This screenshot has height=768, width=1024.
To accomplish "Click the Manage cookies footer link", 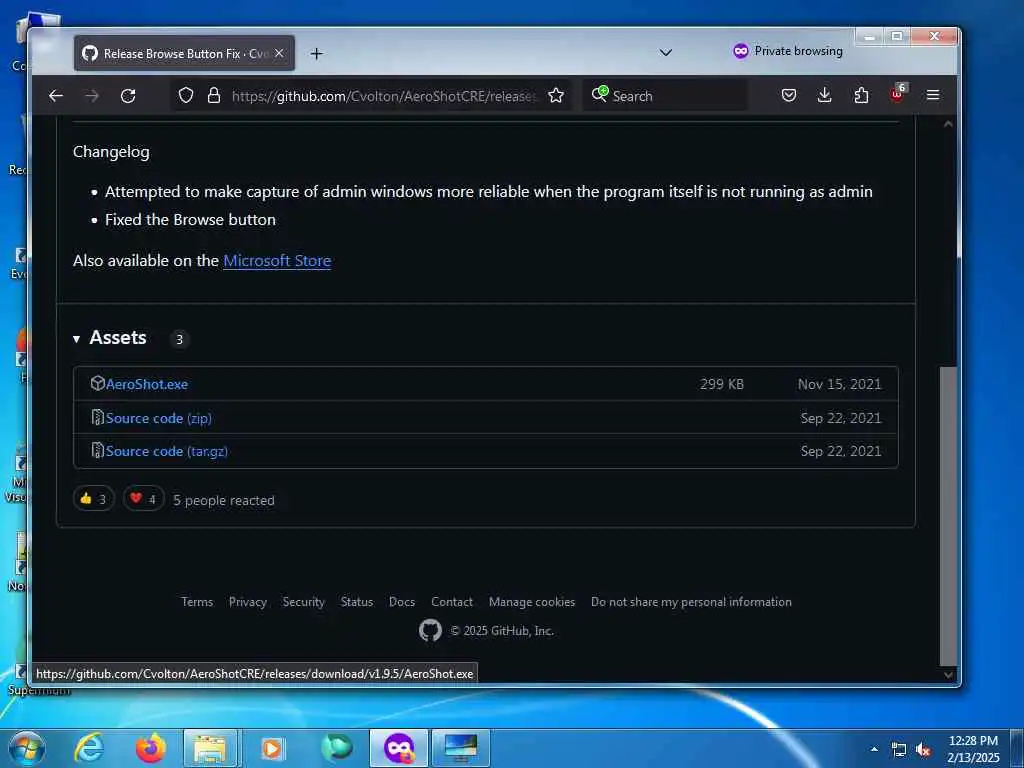I will tap(532, 602).
